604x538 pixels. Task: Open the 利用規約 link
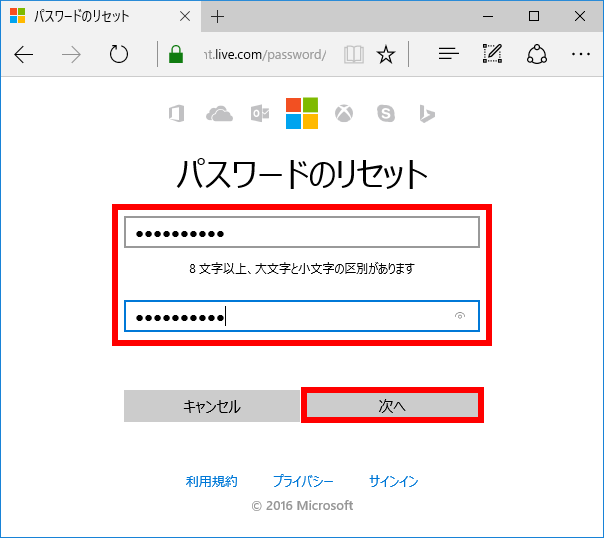pos(211,481)
